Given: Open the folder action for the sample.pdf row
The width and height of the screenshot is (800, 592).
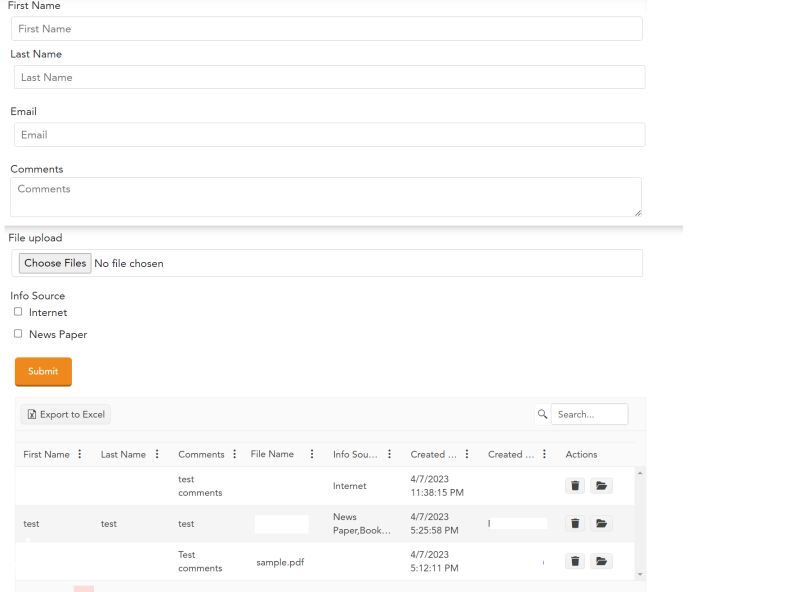Looking at the screenshot, I should point(601,561).
